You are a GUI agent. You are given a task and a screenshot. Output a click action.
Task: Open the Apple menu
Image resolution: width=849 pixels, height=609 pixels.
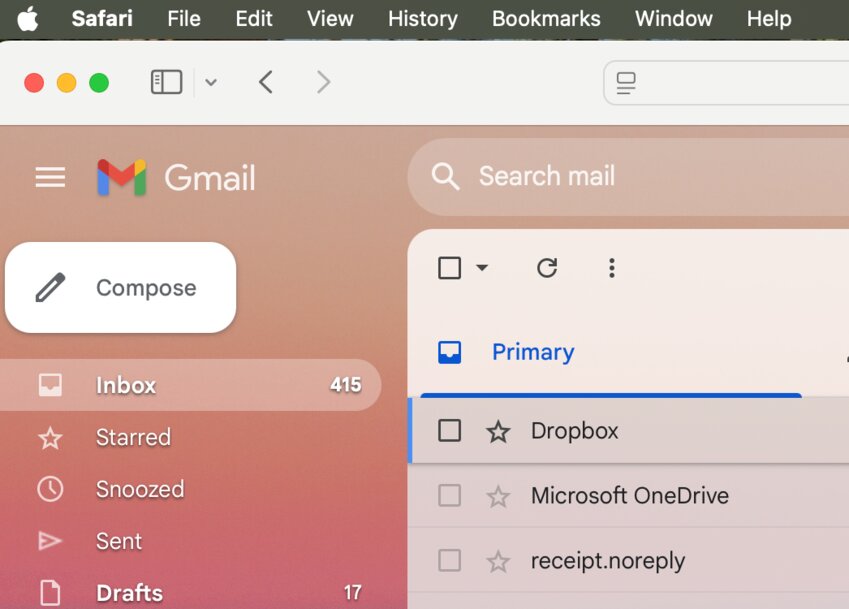click(x=28, y=19)
